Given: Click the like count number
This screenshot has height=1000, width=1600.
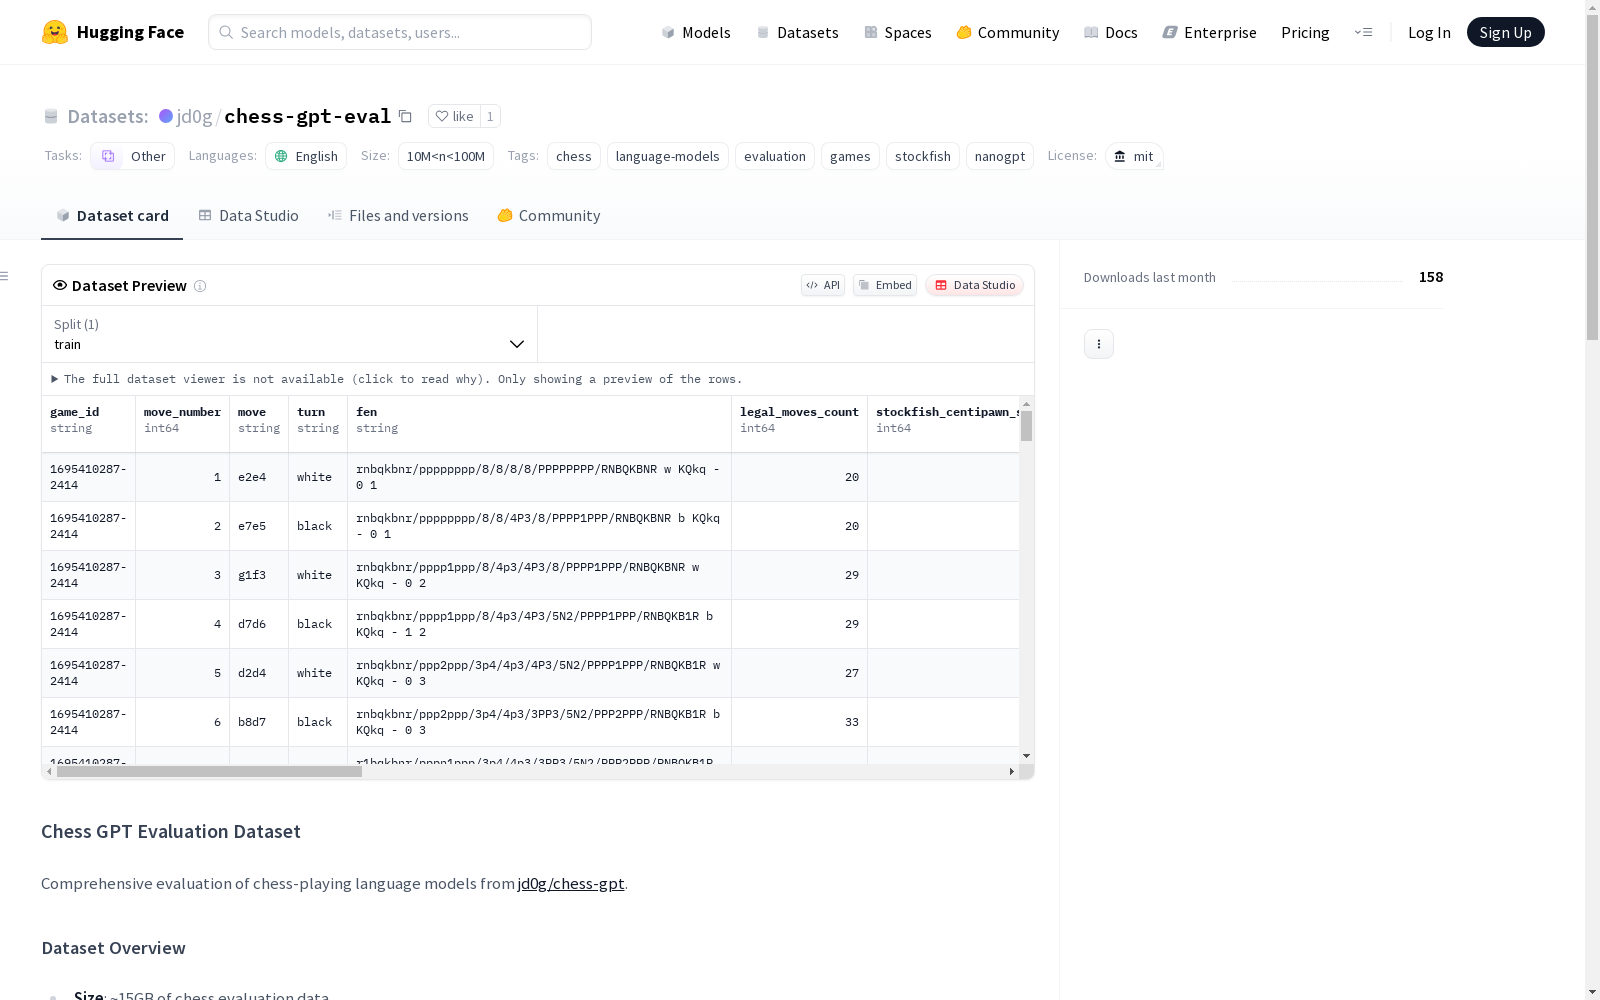Looking at the screenshot, I should [x=490, y=116].
